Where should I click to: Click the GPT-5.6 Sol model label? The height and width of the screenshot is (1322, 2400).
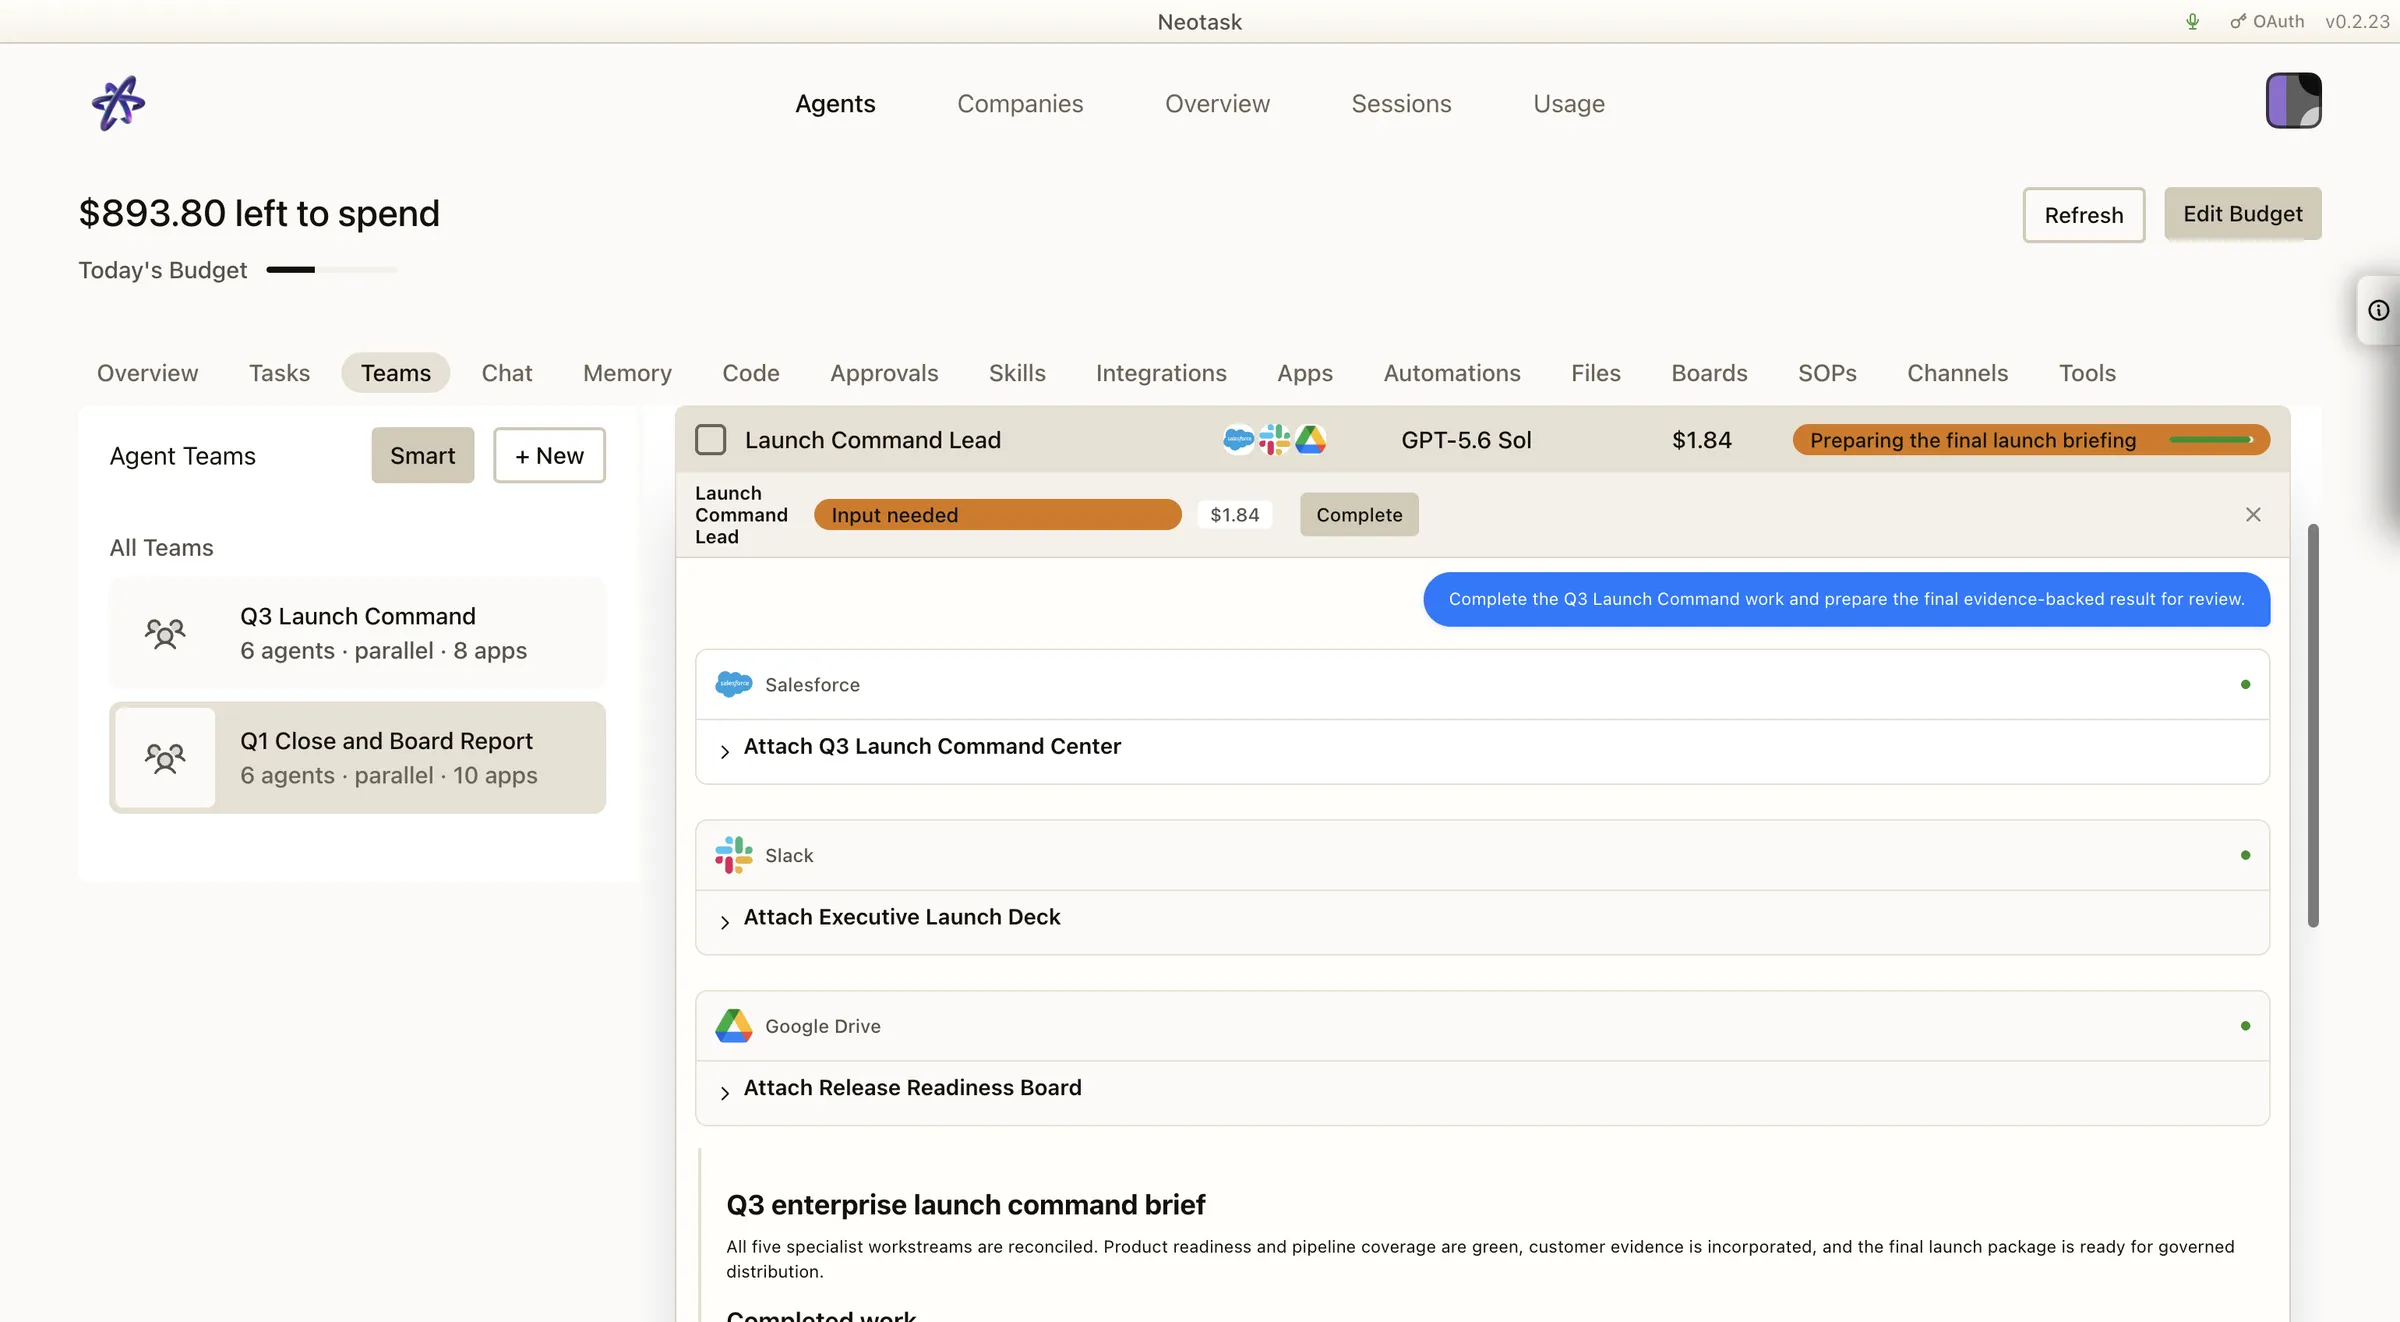1466,440
